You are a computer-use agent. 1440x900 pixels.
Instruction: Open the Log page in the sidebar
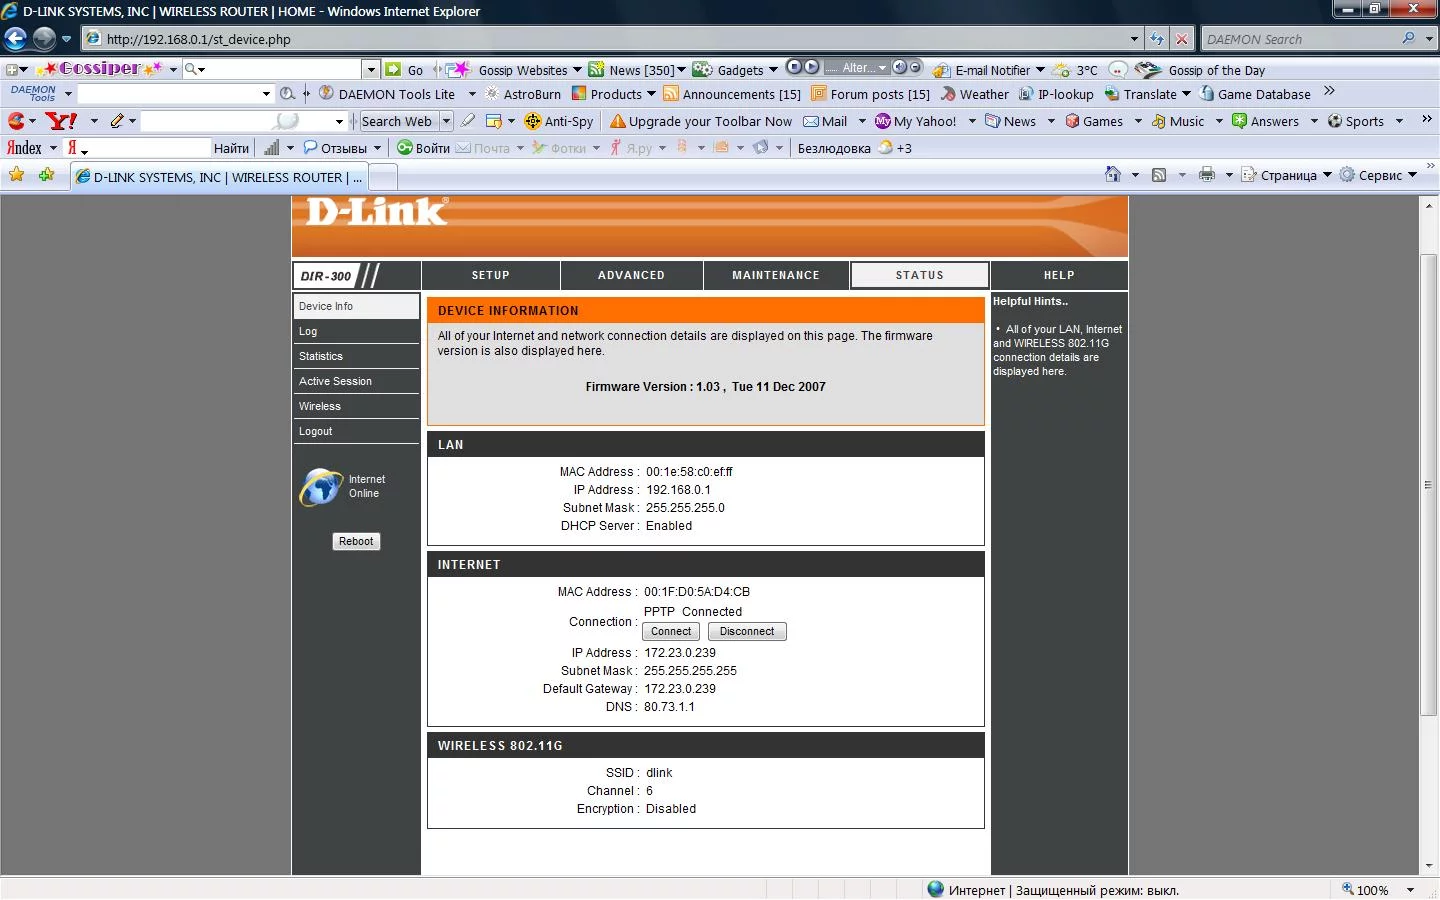[x=356, y=331]
